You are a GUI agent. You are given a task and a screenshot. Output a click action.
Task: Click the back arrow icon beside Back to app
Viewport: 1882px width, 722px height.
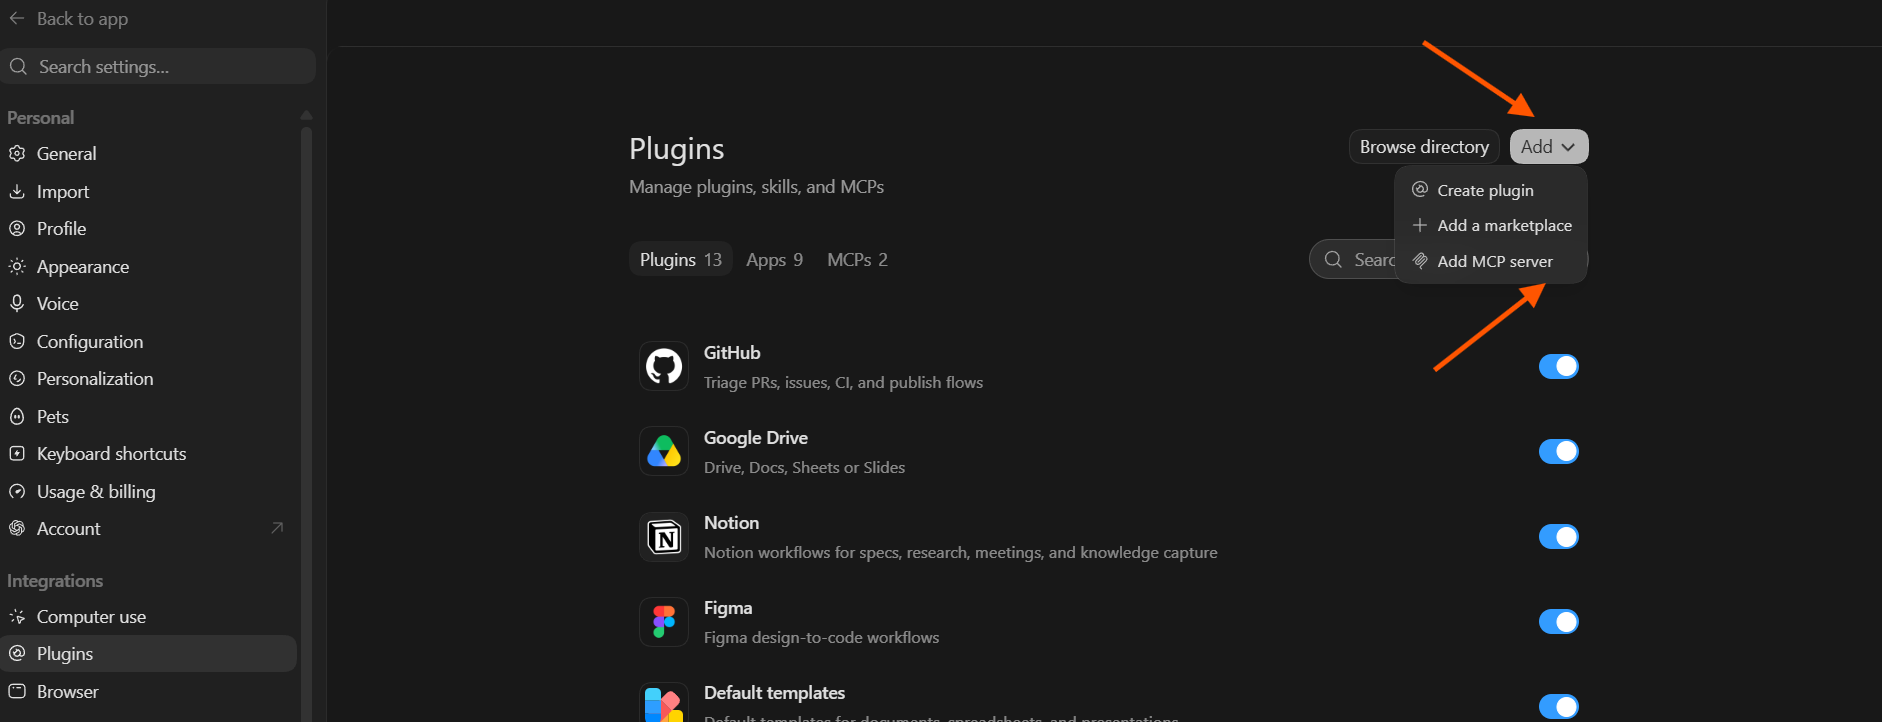point(17,19)
